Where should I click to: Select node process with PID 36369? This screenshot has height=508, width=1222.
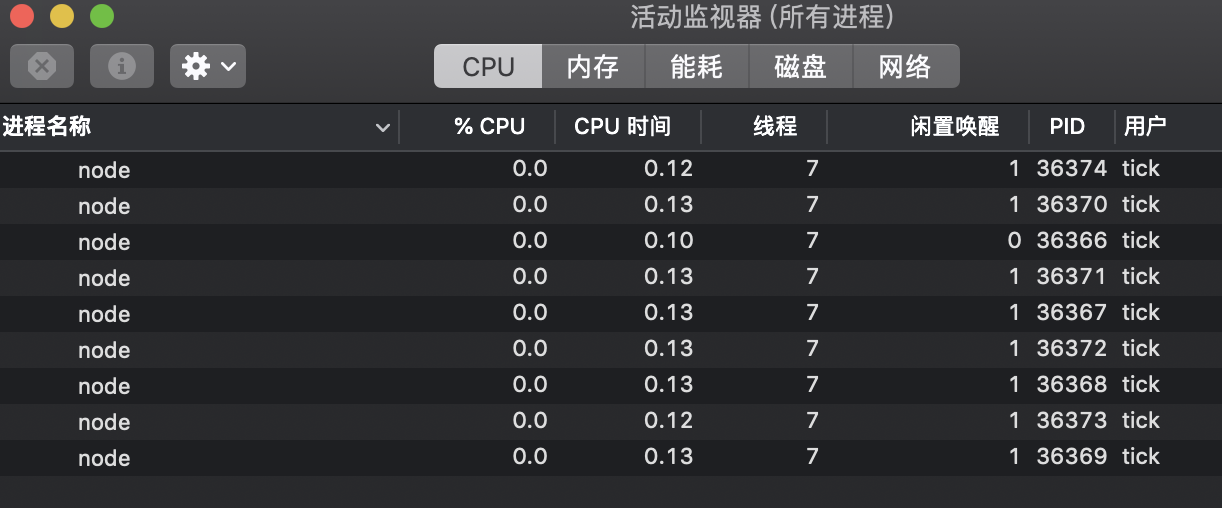pos(611,458)
